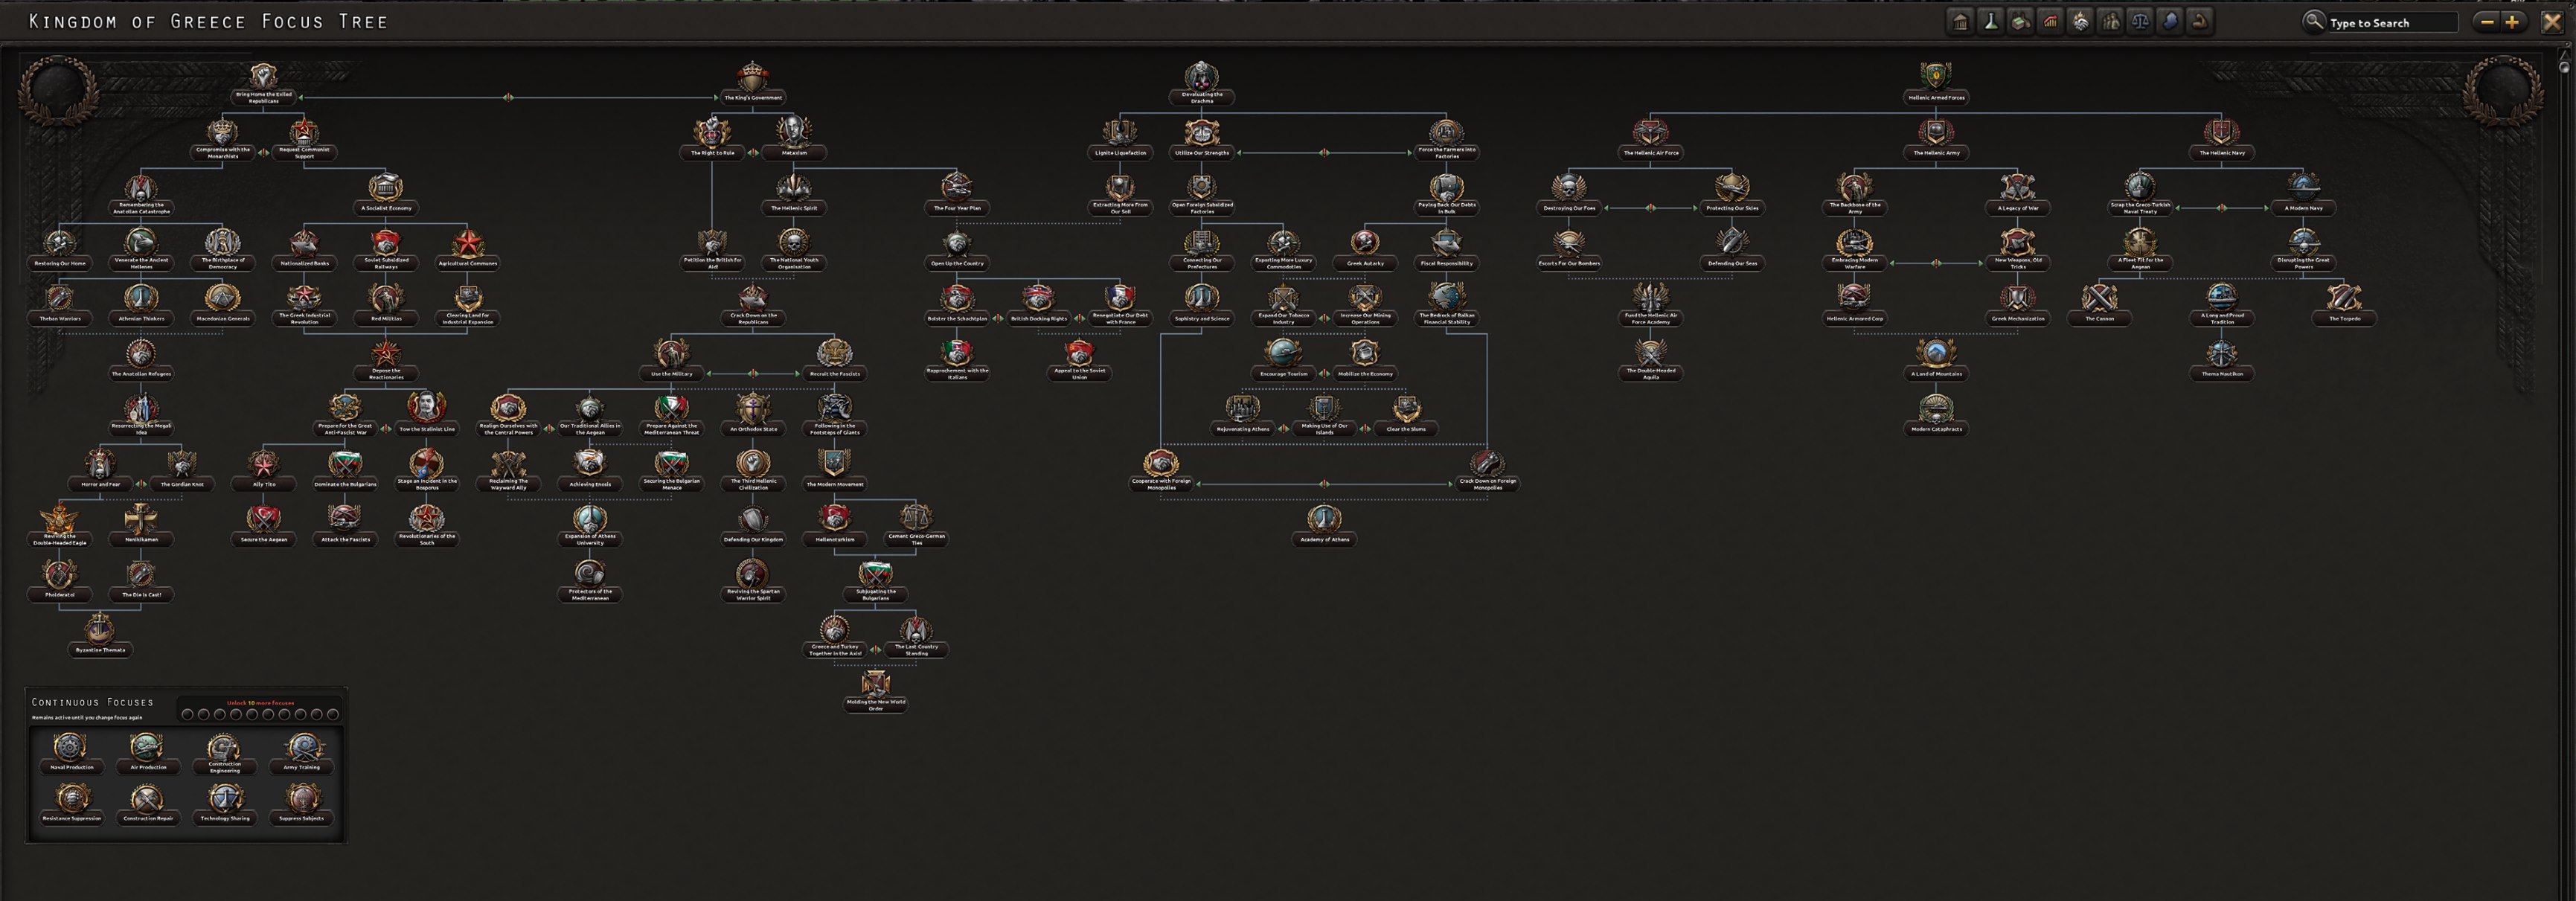
Task: Select The Torpedo focus icon
Action: pyautogui.click(x=2344, y=297)
